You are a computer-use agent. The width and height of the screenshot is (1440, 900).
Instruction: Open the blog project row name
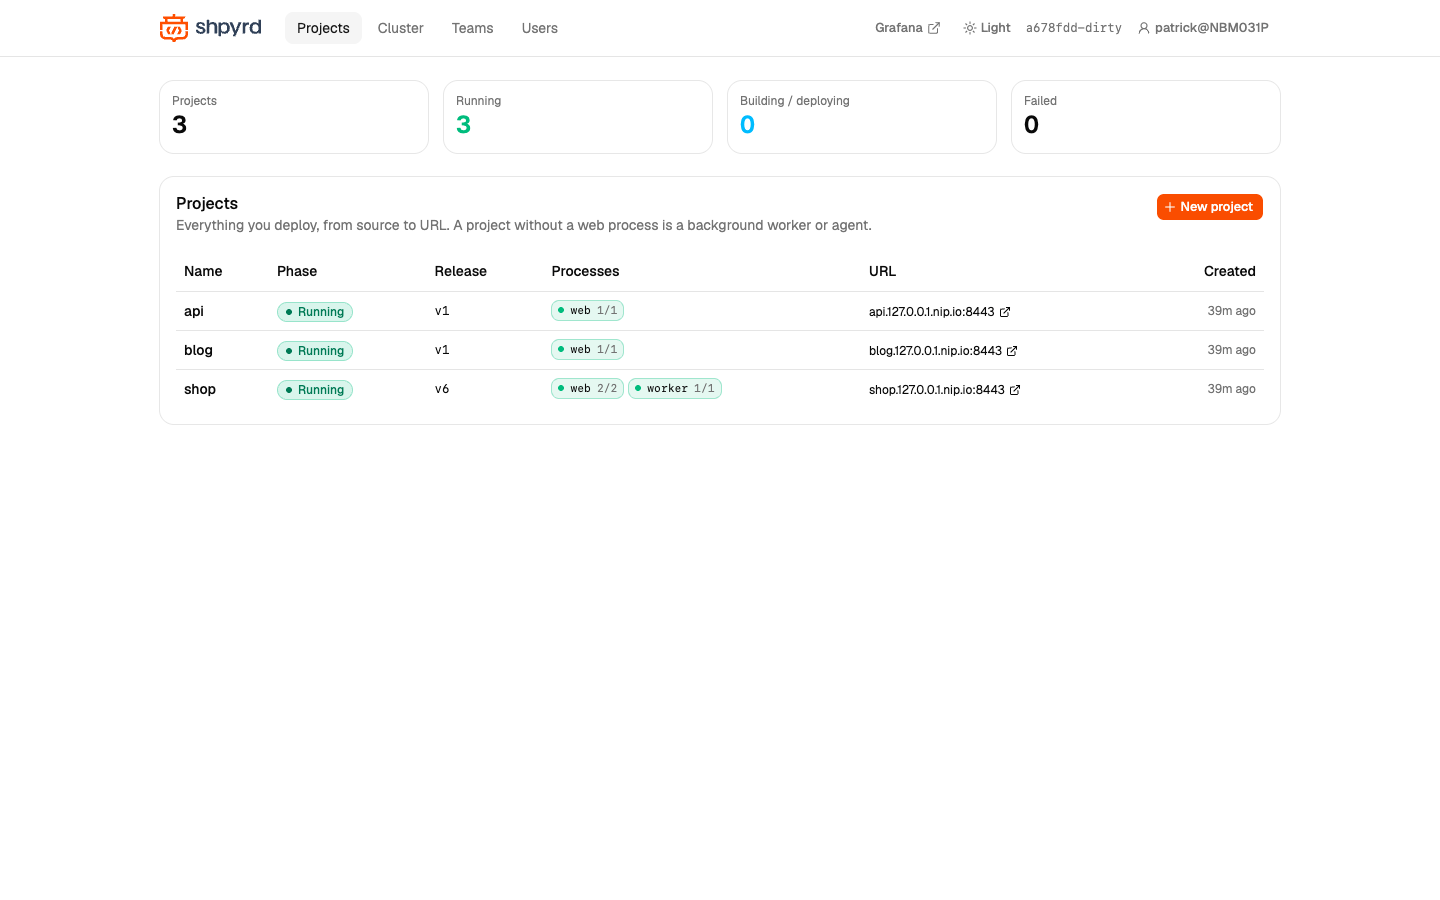point(198,350)
